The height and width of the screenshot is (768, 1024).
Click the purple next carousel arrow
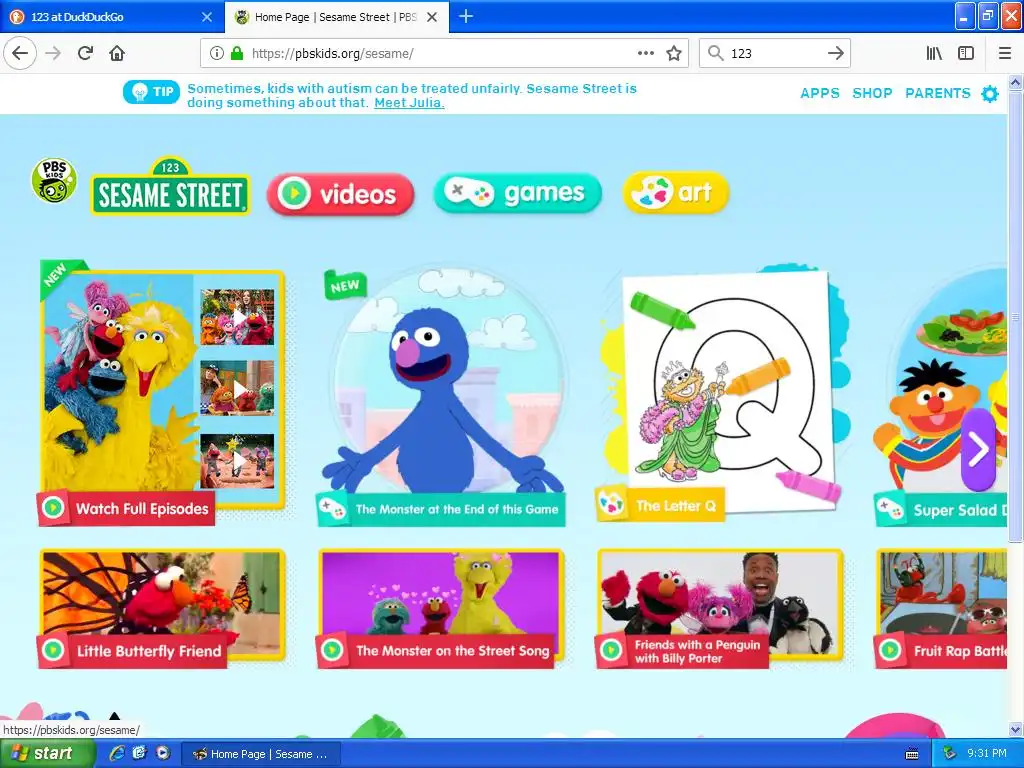click(978, 449)
